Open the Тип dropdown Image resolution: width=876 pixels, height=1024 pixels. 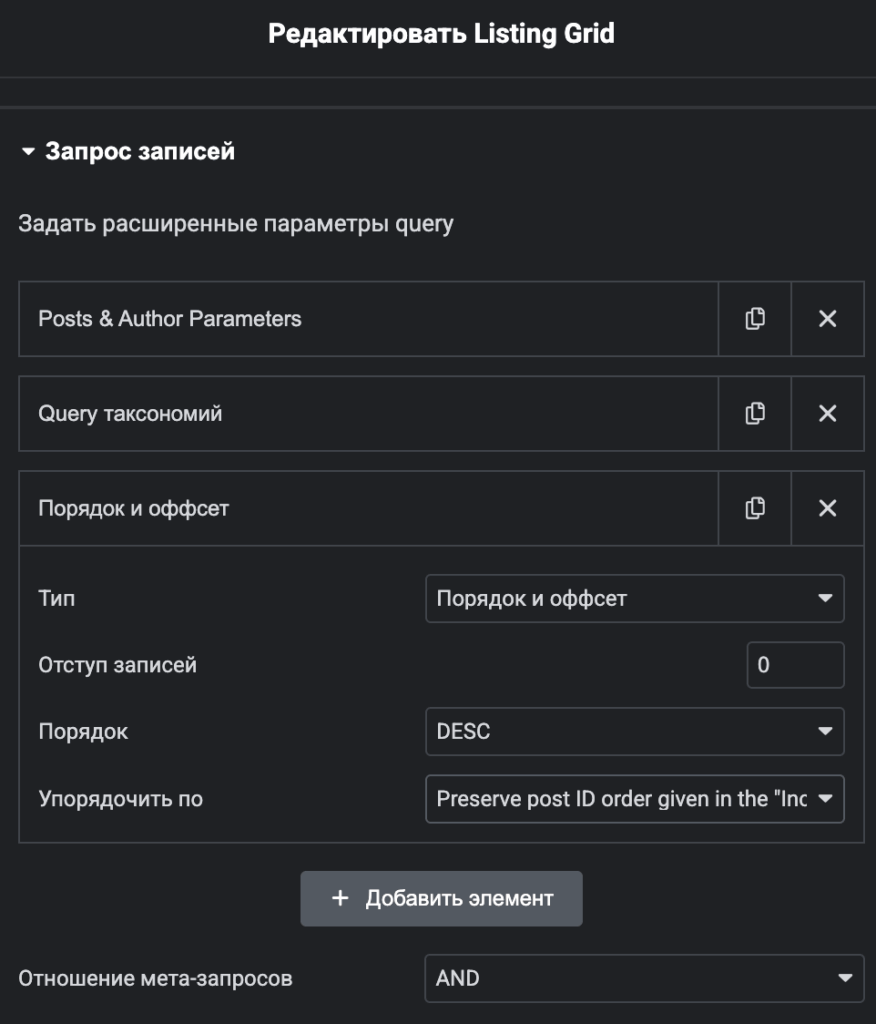click(x=634, y=598)
